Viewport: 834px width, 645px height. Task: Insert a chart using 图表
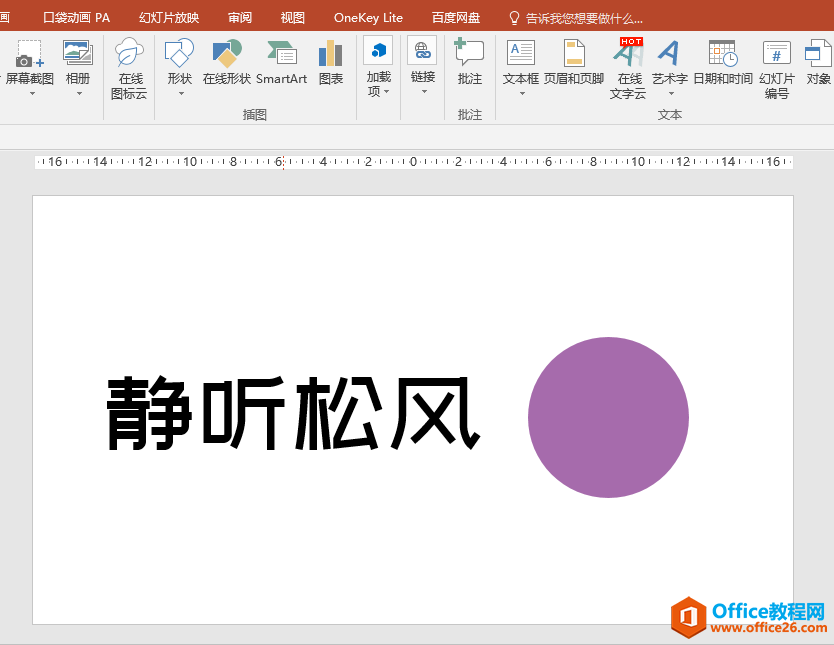click(x=330, y=65)
